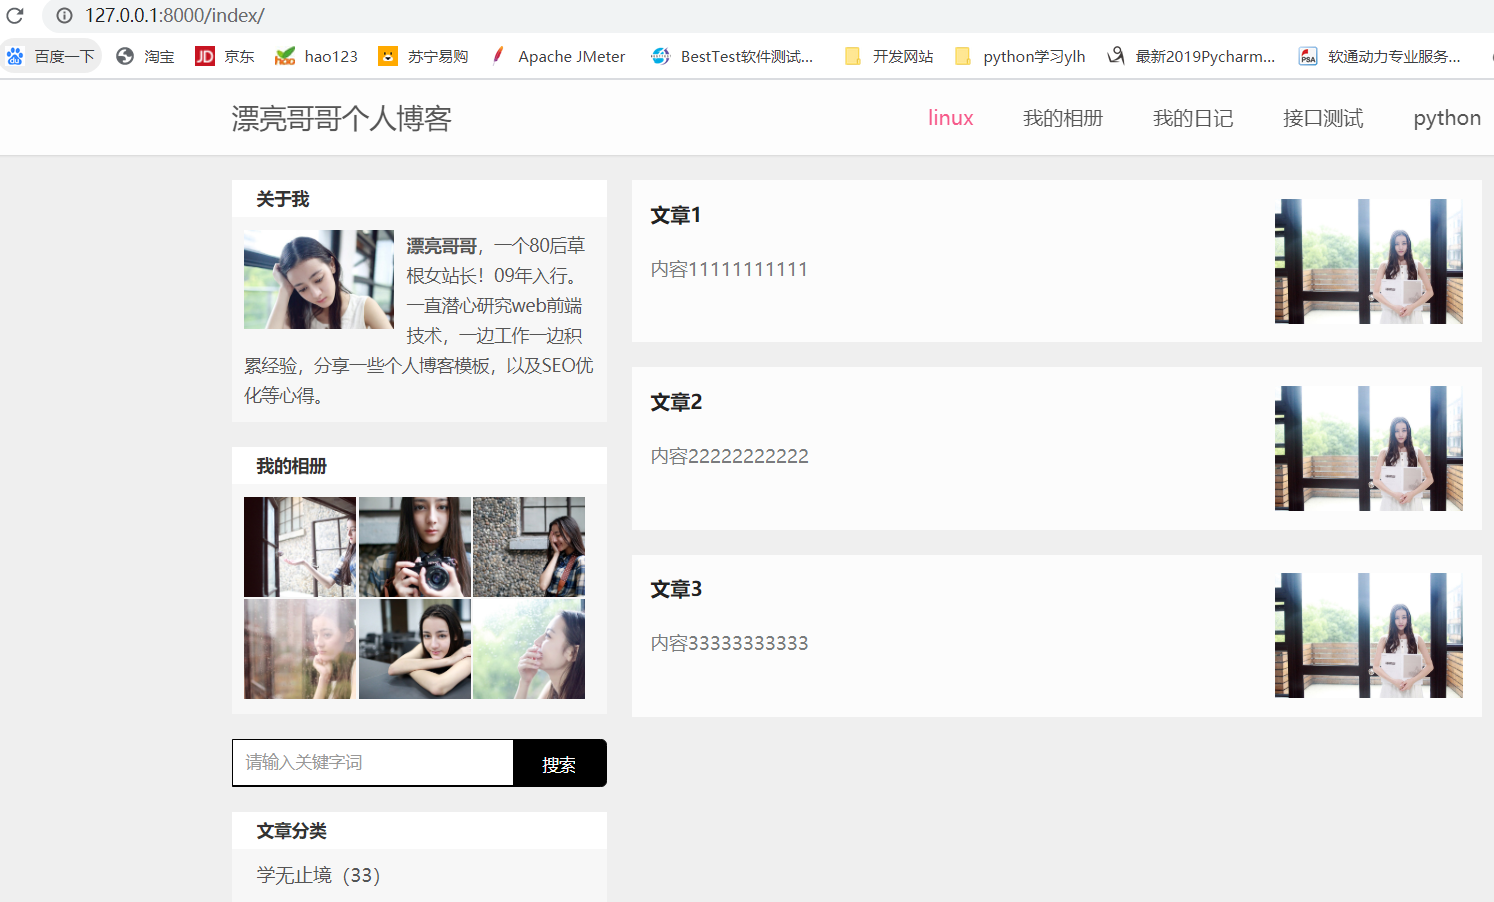
Task: Click the blog title 漂亮哥哥个人博客
Action: point(342,118)
